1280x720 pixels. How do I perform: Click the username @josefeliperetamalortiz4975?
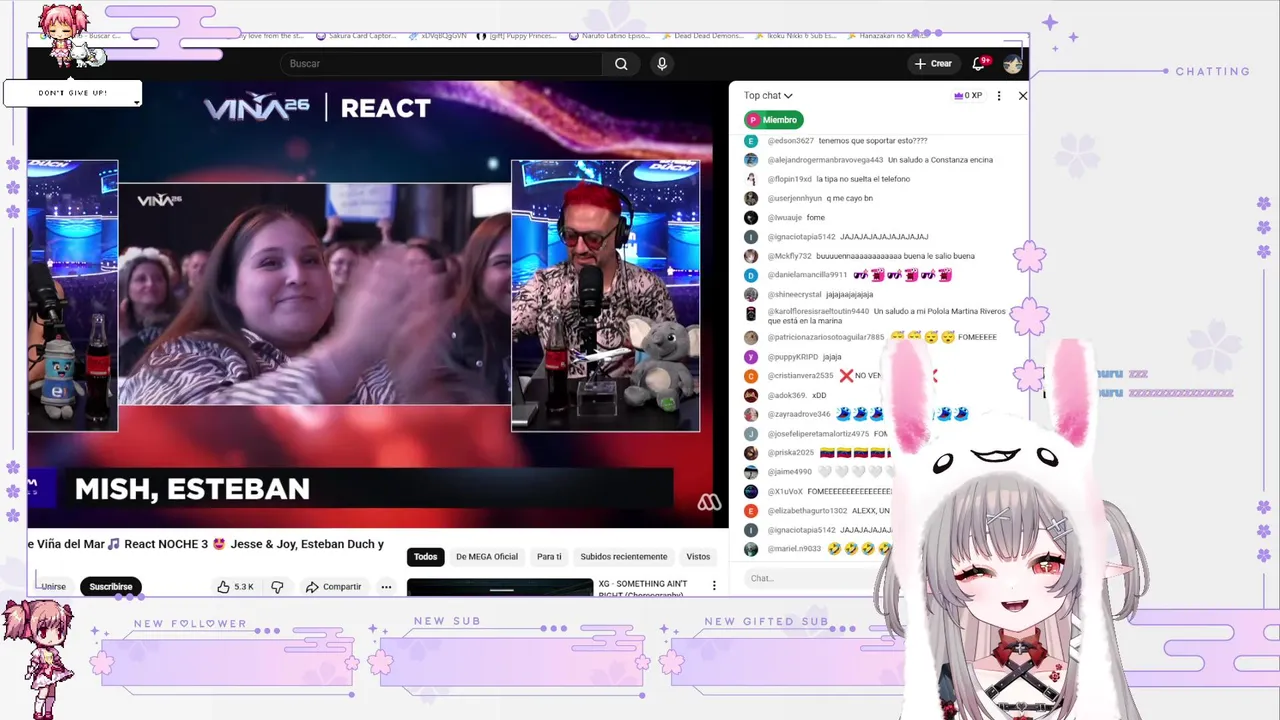(818, 434)
